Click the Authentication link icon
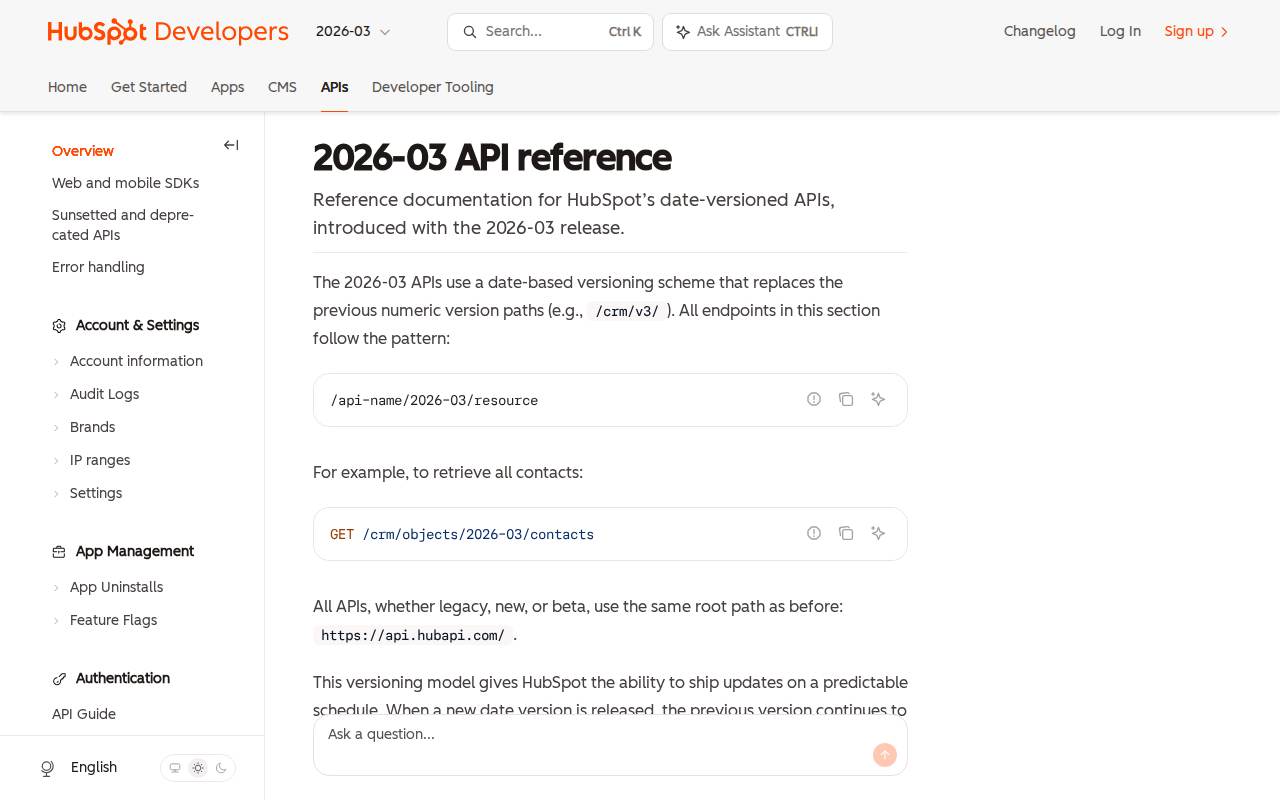 click(59, 679)
